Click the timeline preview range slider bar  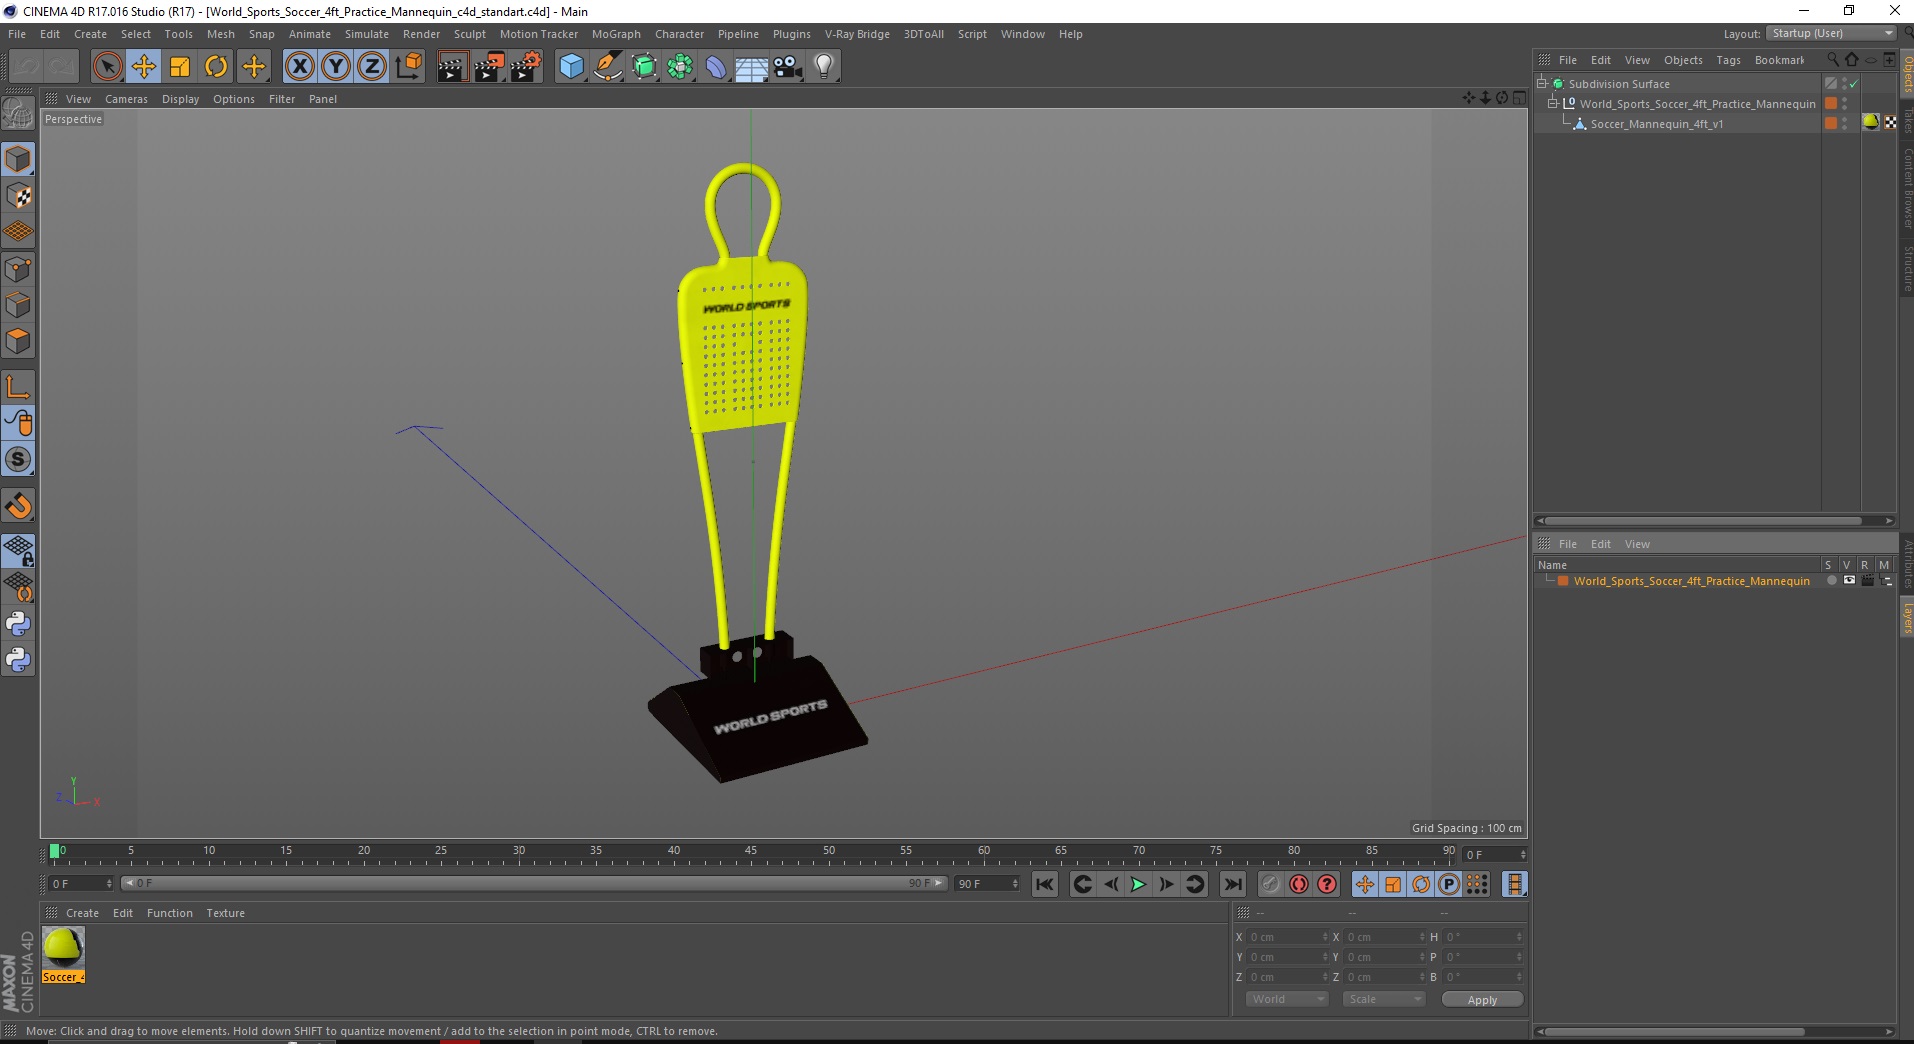click(533, 884)
